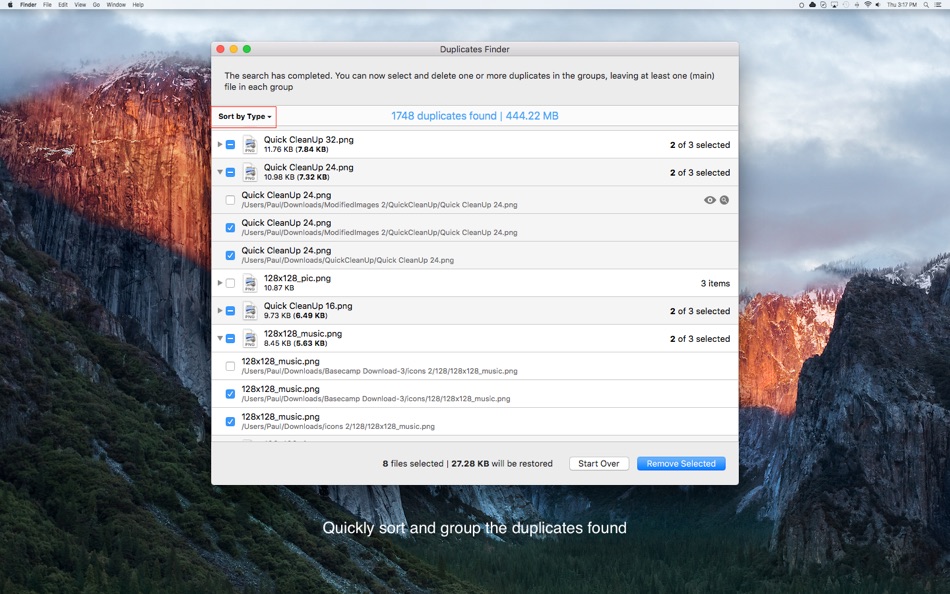The height and width of the screenshot is (594, 950).
Task: Uncheck 128x128_music.png in Downloads/icons 2
Action: (230, 421)
